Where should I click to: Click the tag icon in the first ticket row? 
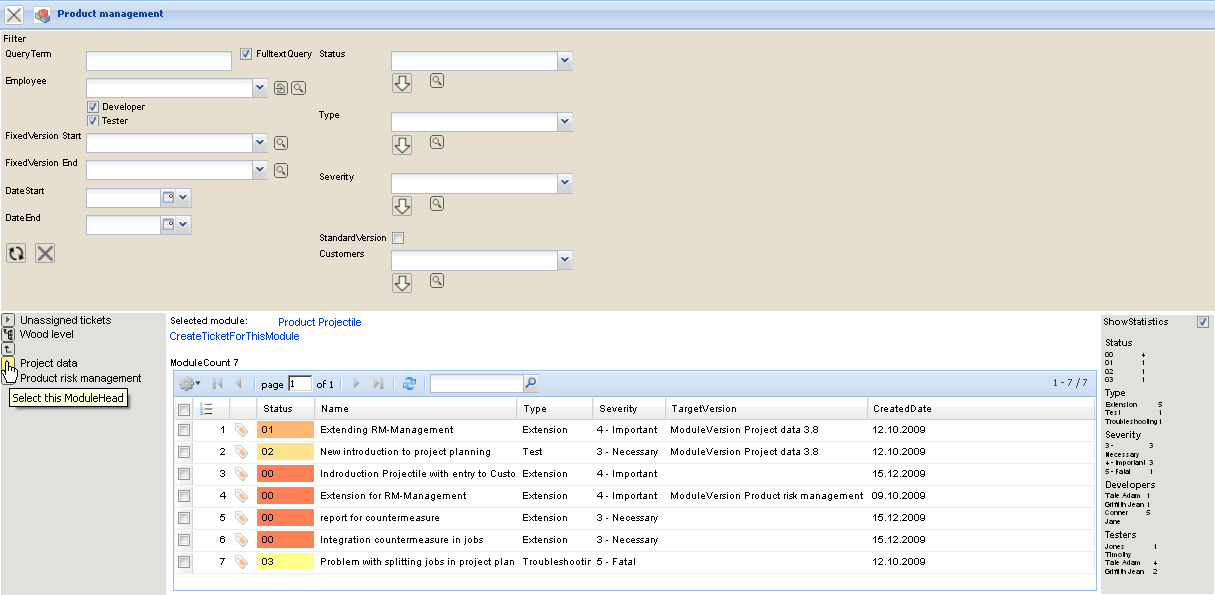(x=241, y=430)
